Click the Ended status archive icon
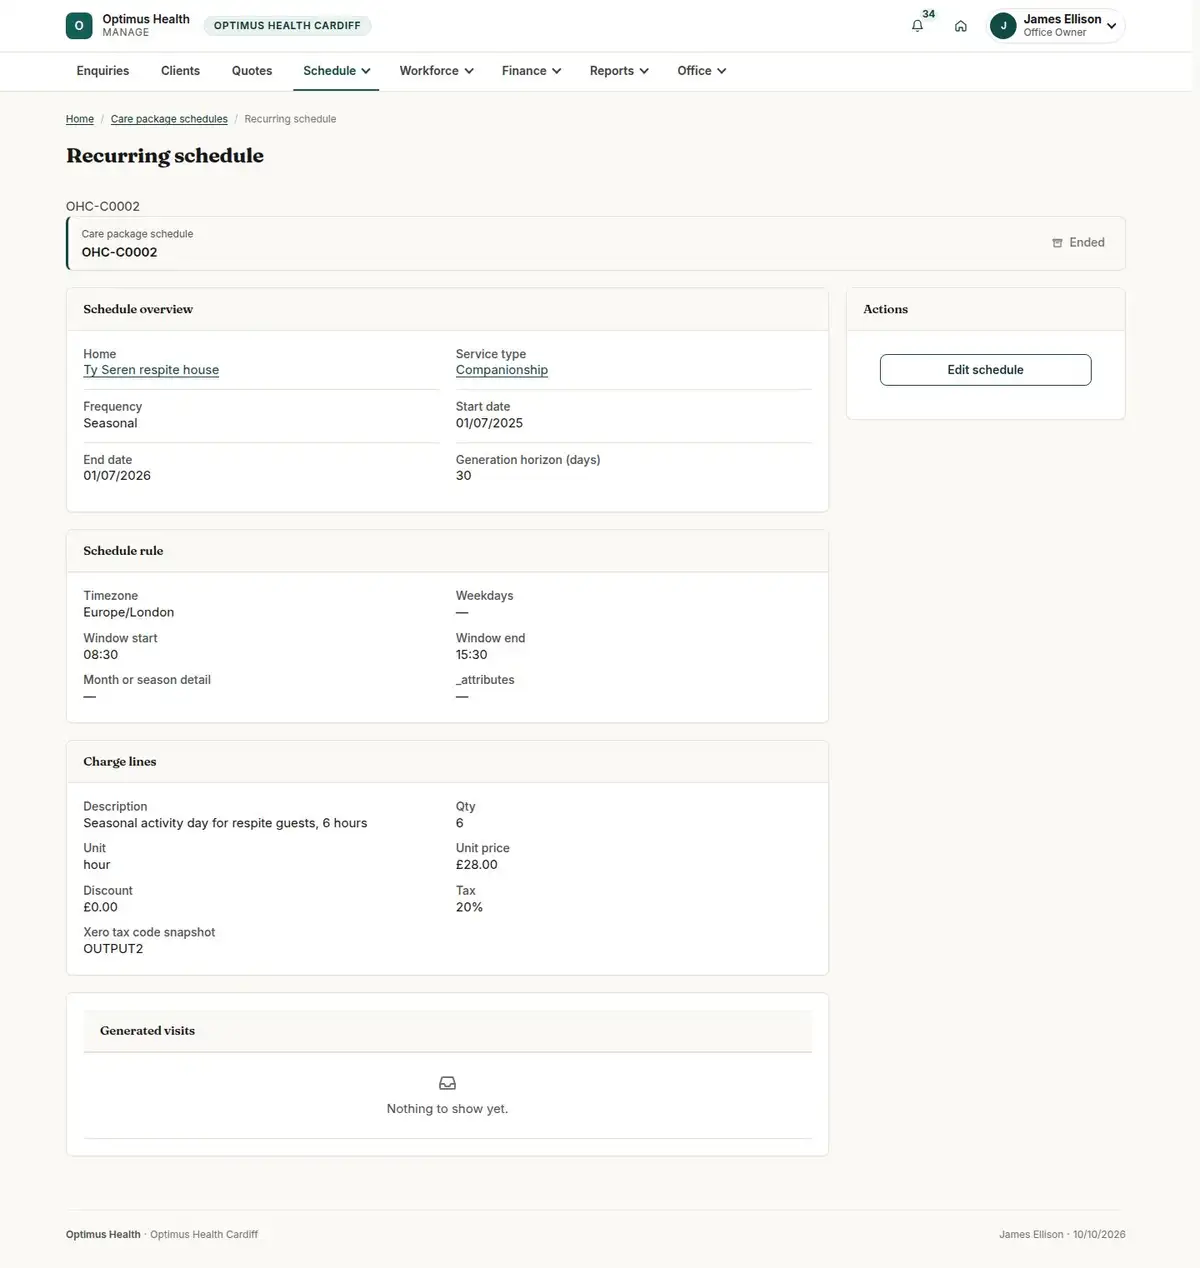 coord(1057,243)
